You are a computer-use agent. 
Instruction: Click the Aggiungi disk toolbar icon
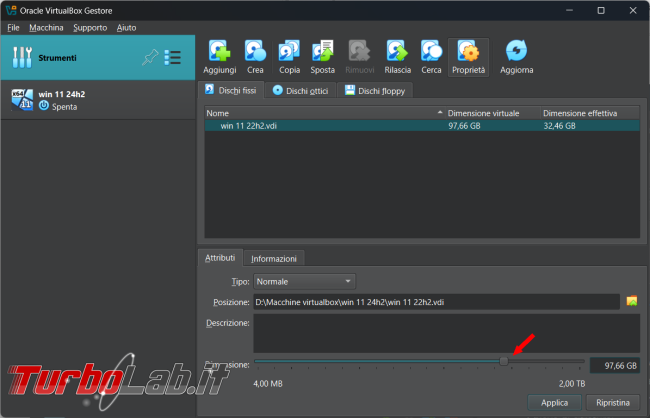pos(219,57)
